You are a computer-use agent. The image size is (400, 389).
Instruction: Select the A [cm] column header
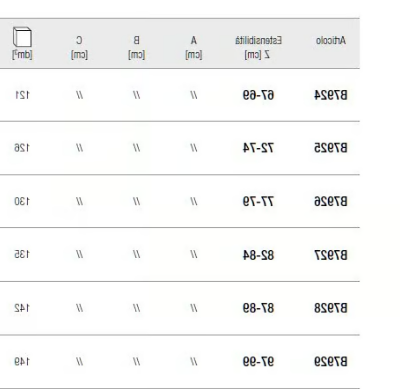tap(194, 47)
